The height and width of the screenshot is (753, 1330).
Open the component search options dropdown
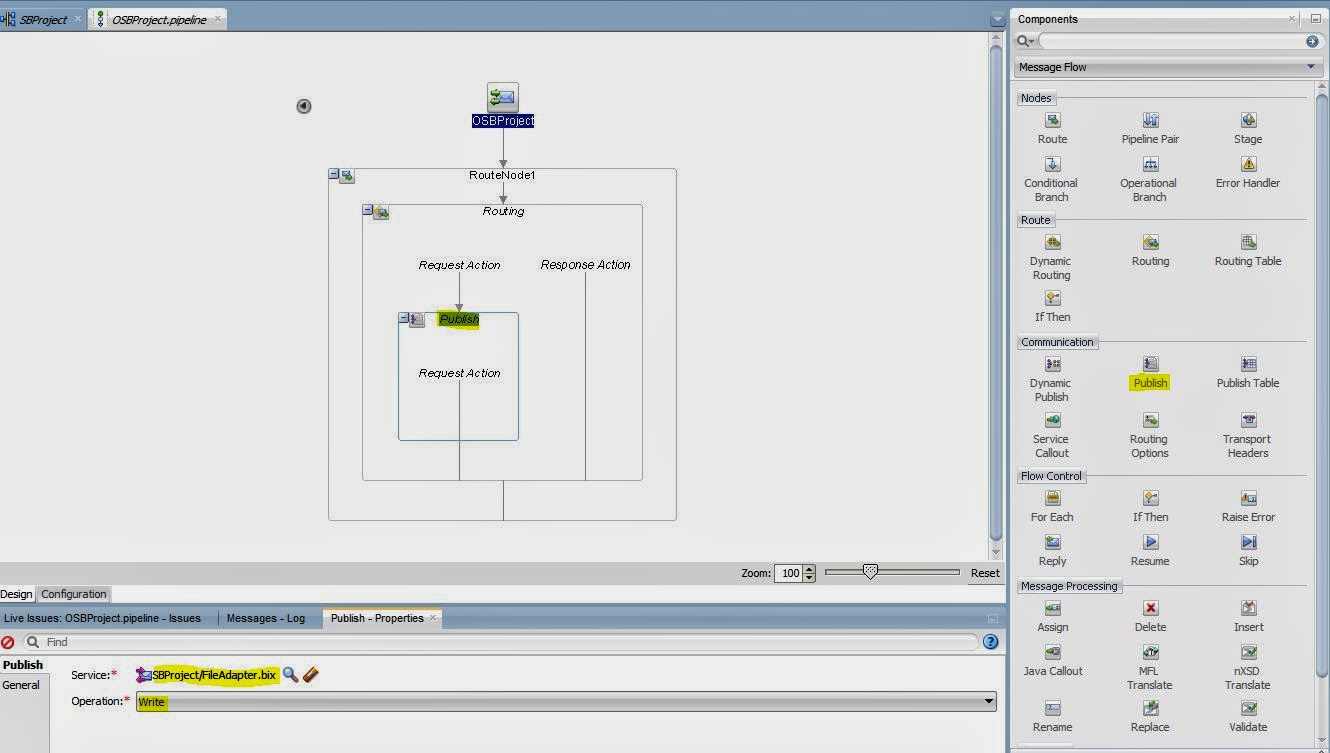pos(1025,41)
